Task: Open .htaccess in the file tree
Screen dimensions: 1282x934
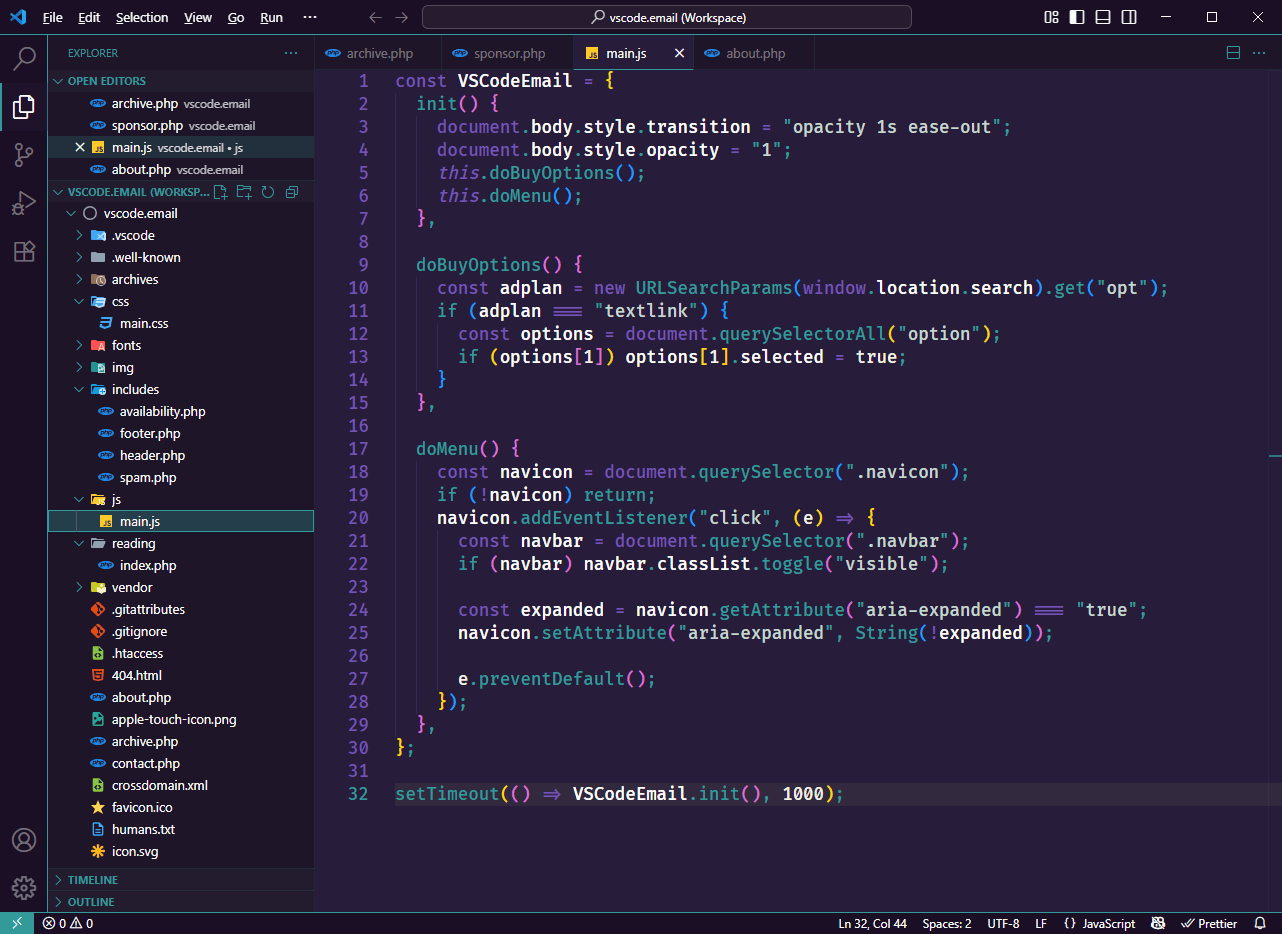Action: (181, 653)
